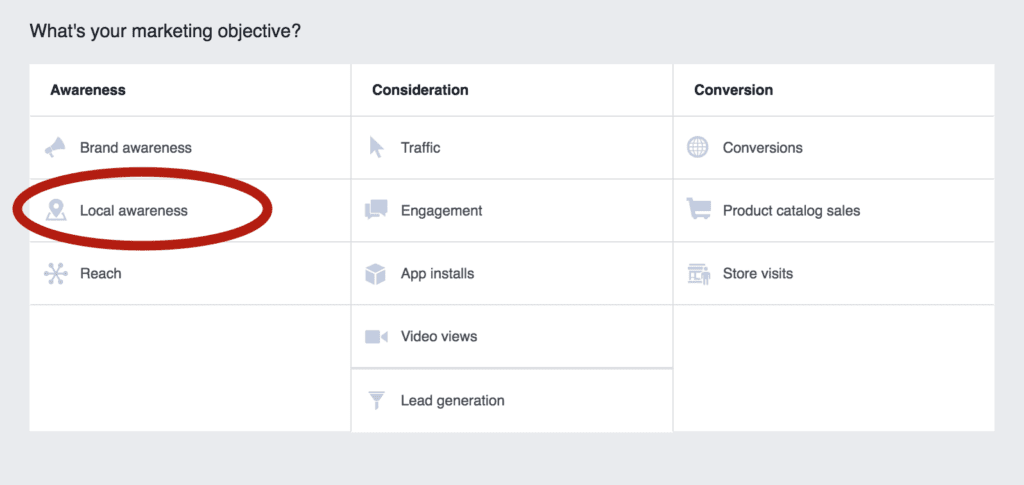
Task: Click the Lead generation funnel icon
Action: [376, 400]
